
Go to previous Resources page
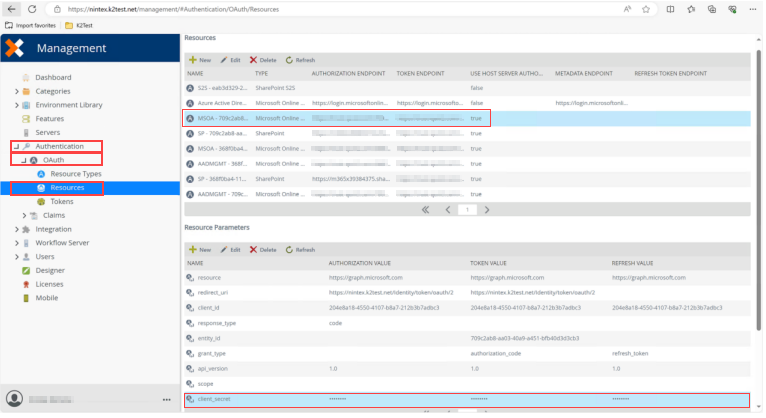click(x=447, y=209)
